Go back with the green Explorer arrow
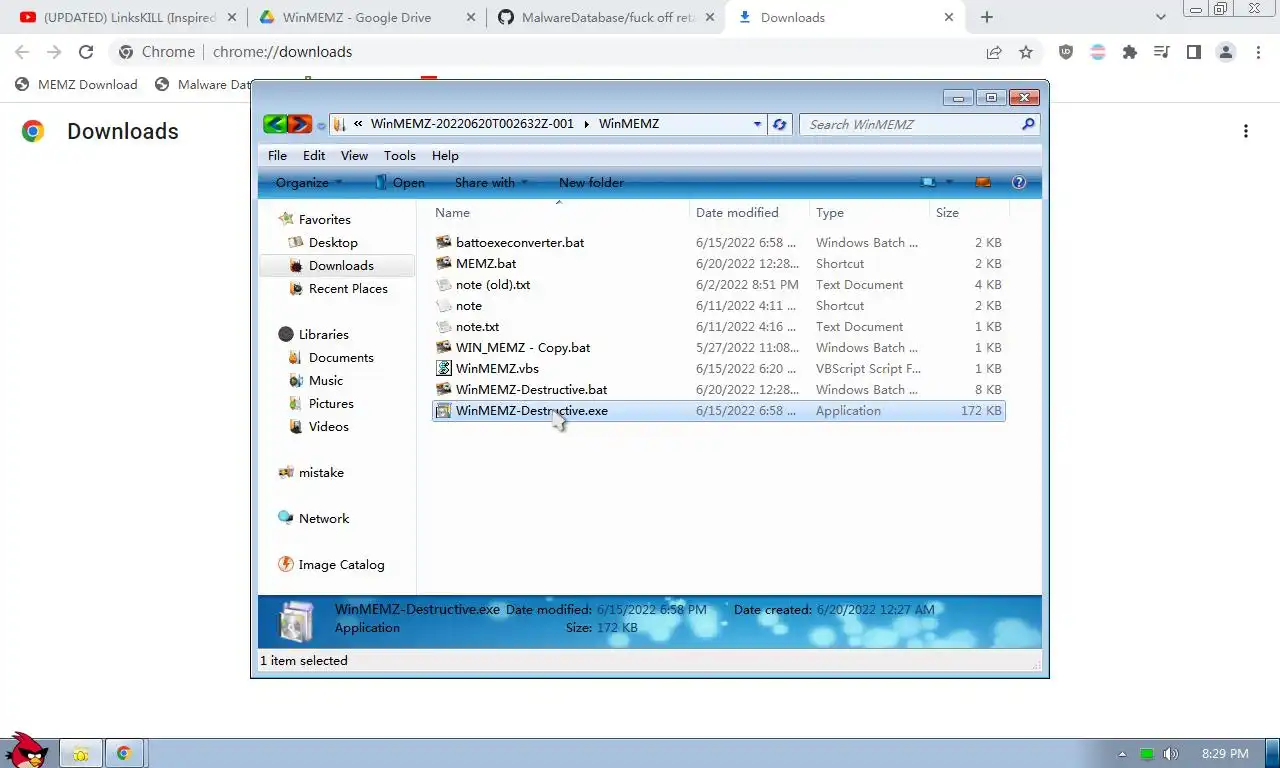This screenshot has width=1280, height=768. (x=275, y=124)
